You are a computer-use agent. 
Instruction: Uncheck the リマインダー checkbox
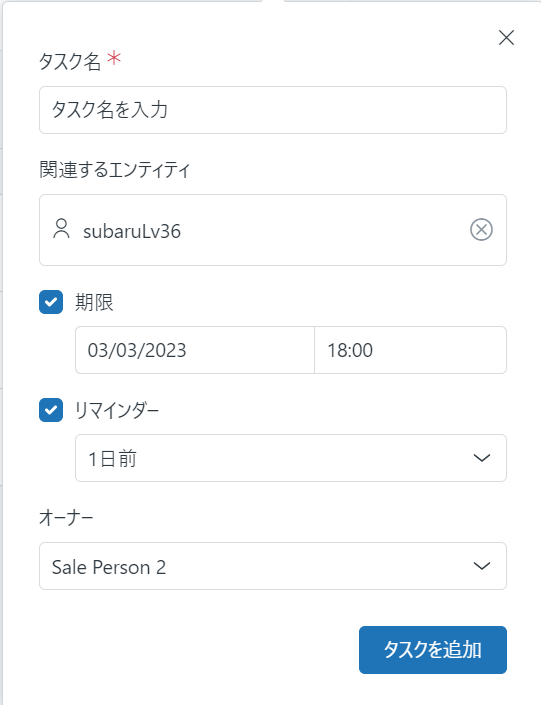coord(51,410)
